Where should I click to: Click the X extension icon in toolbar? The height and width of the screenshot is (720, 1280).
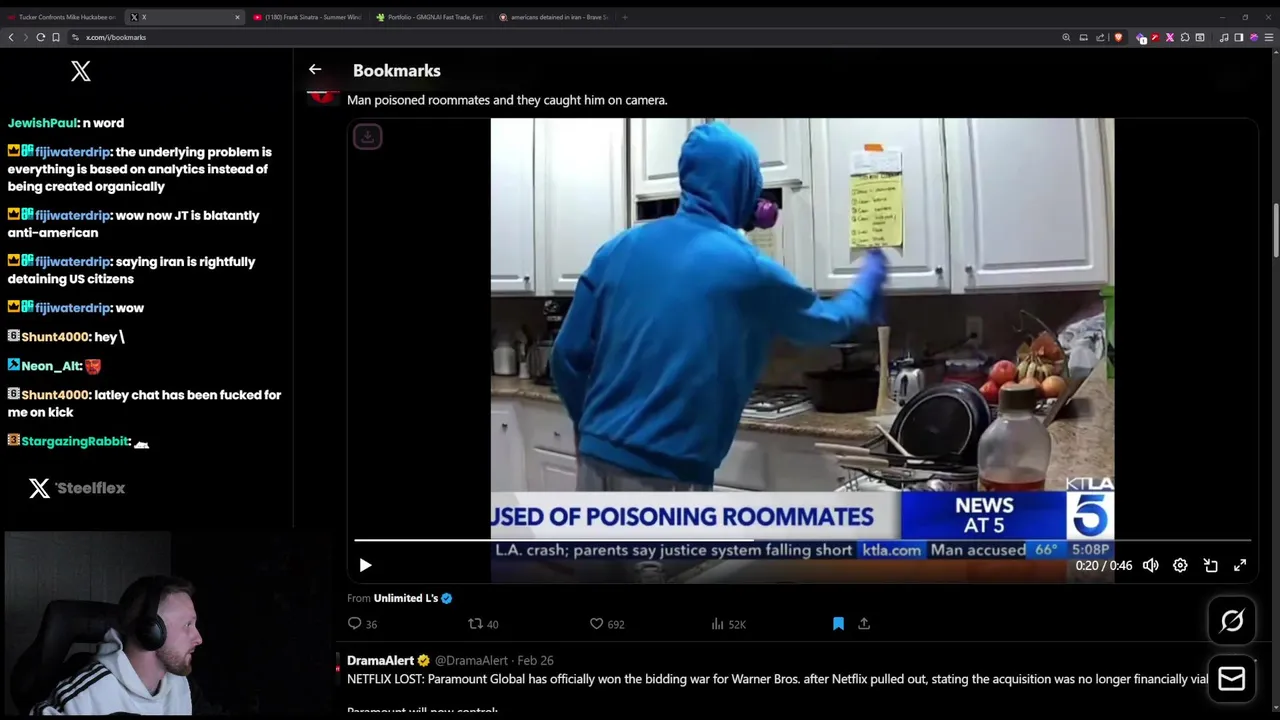(x=1170, y=37)
